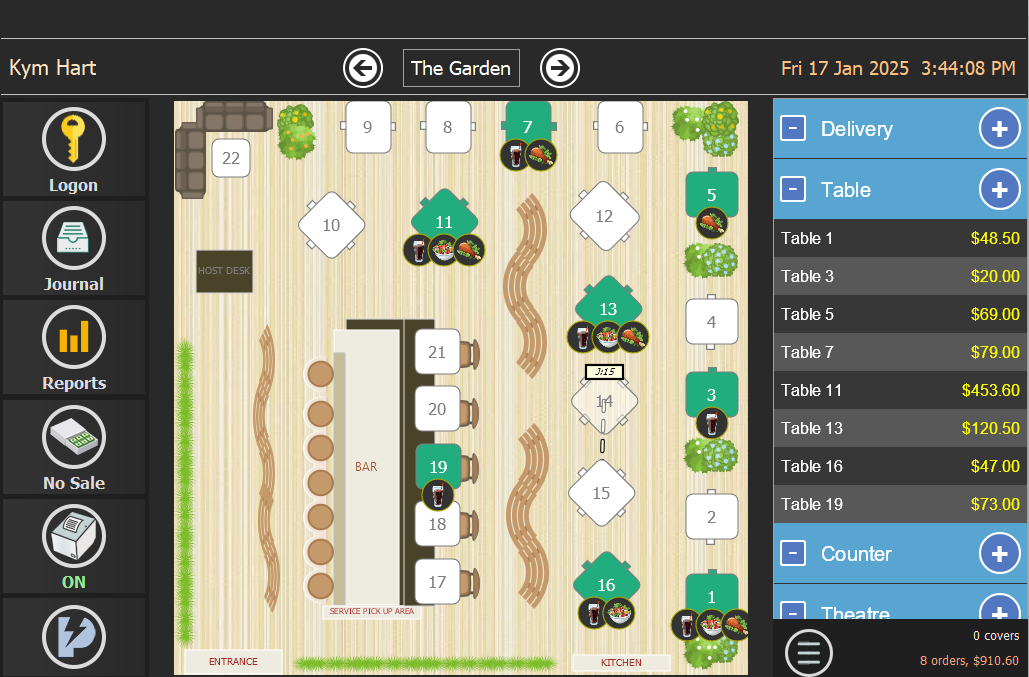
Task: Select the lightning bolt P icon in sidebar
Action: (x=74, y=637)
